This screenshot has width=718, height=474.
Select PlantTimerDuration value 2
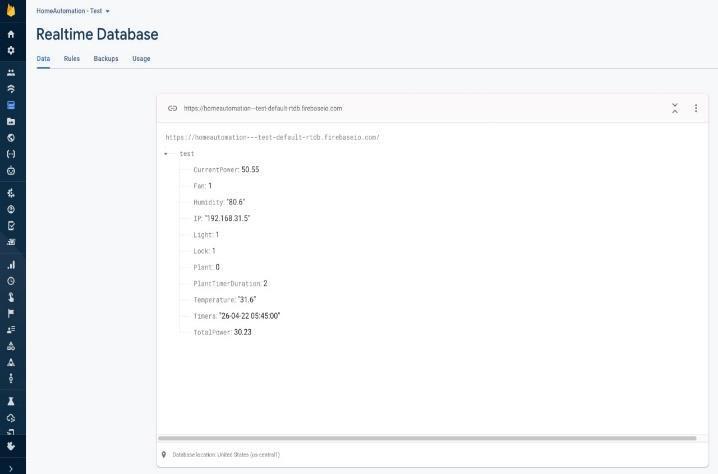click(265, 283)
